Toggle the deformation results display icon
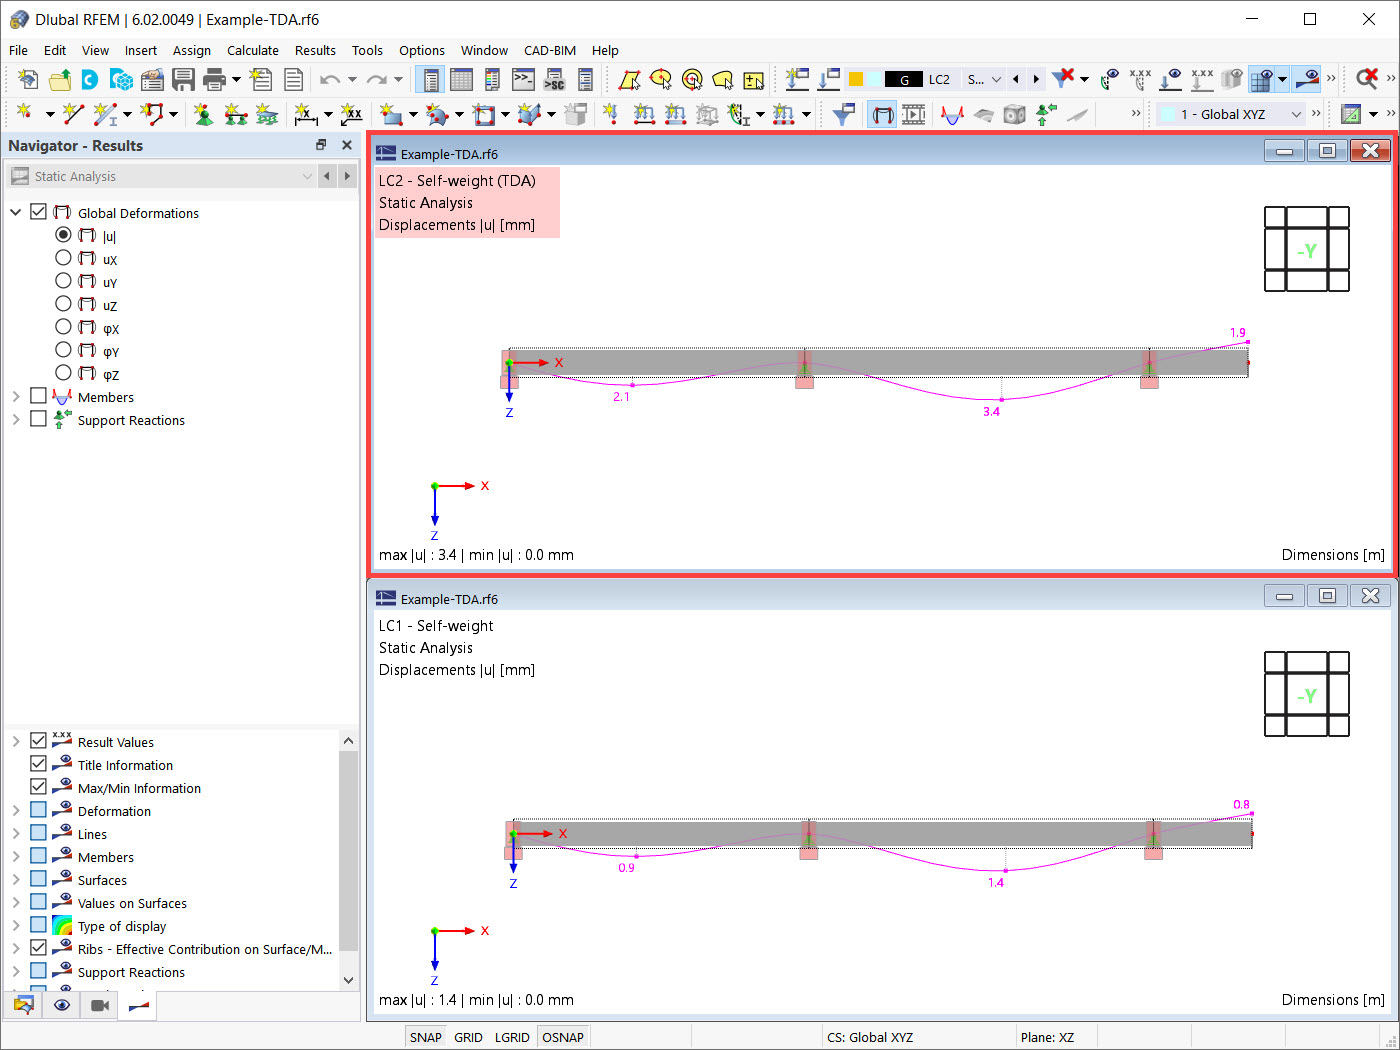 882,114
